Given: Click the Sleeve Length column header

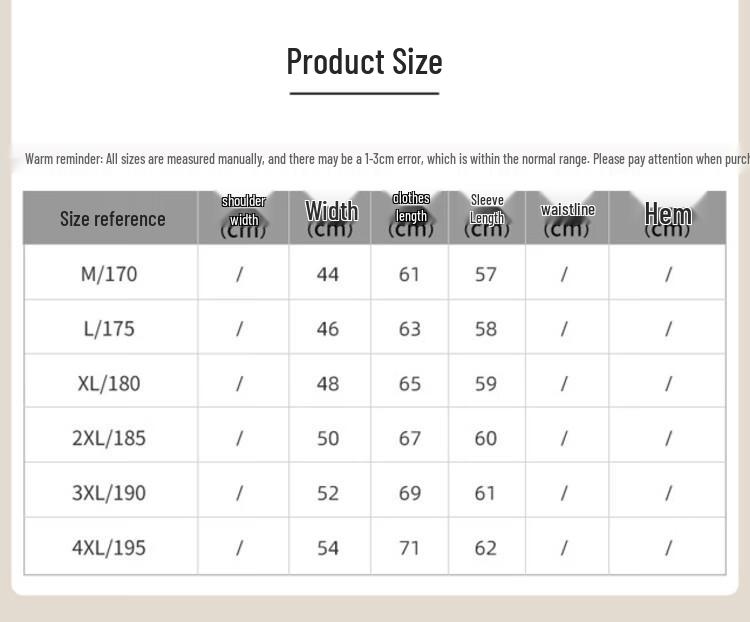Looking at the screenshot, I should click(x=487, y=215).
